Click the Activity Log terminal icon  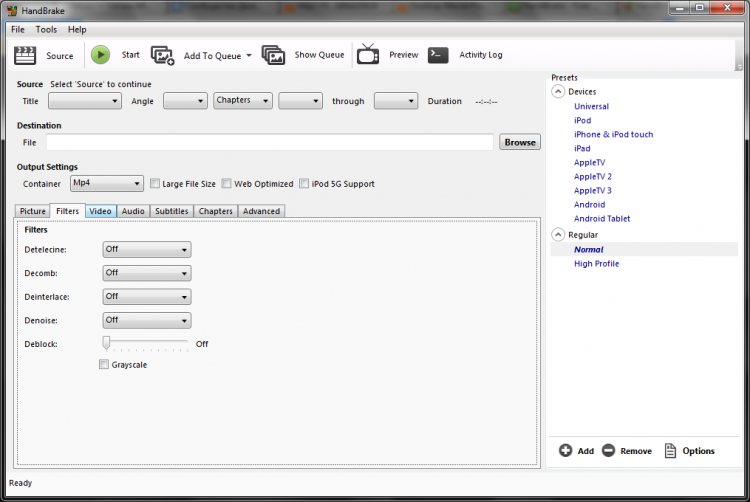tap(438, 55)
